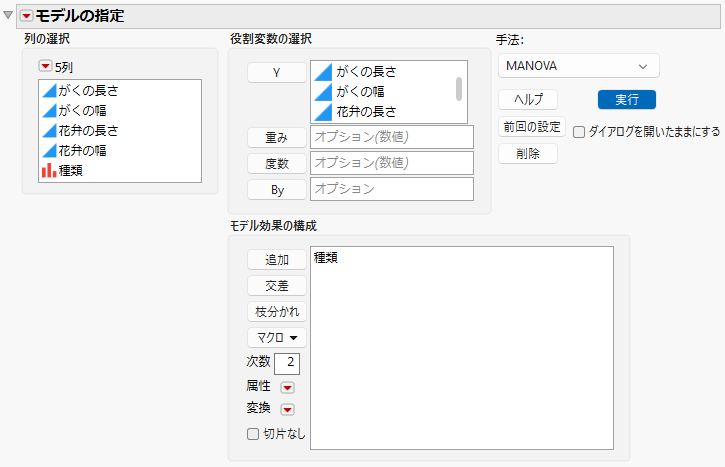Assign the Y role button
Screen dimensions: 725x467
(x=276, y=73)
